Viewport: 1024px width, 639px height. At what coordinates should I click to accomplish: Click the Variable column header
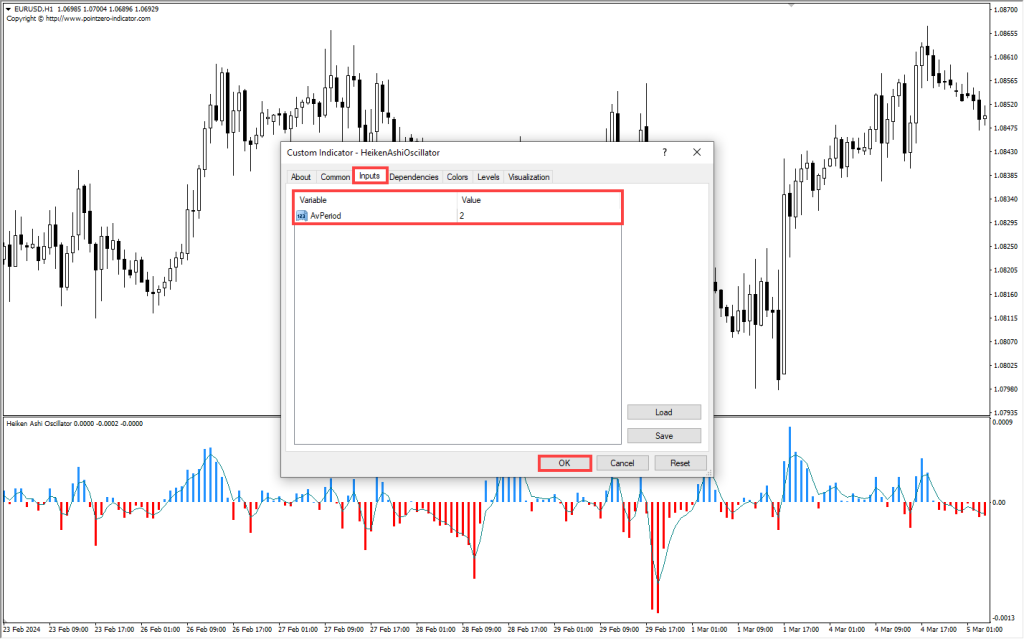coord(376,200)
